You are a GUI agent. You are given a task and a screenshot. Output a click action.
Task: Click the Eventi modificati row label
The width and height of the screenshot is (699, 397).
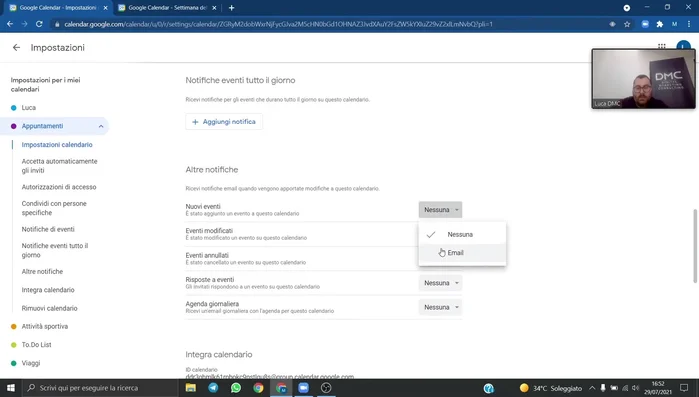click(209, 231)
